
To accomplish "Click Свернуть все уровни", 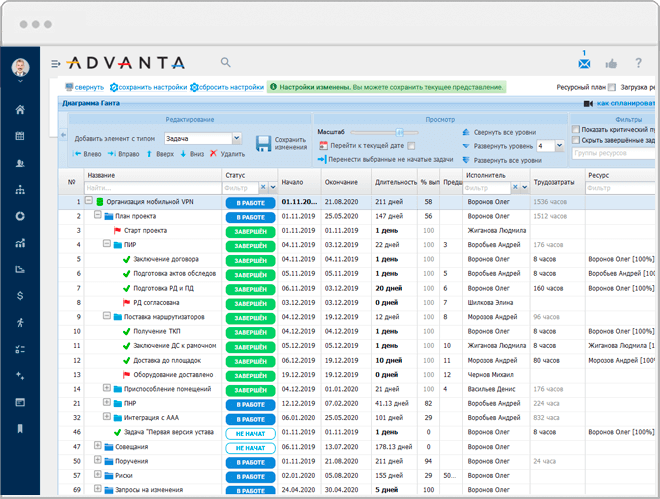I will (499, 132).
